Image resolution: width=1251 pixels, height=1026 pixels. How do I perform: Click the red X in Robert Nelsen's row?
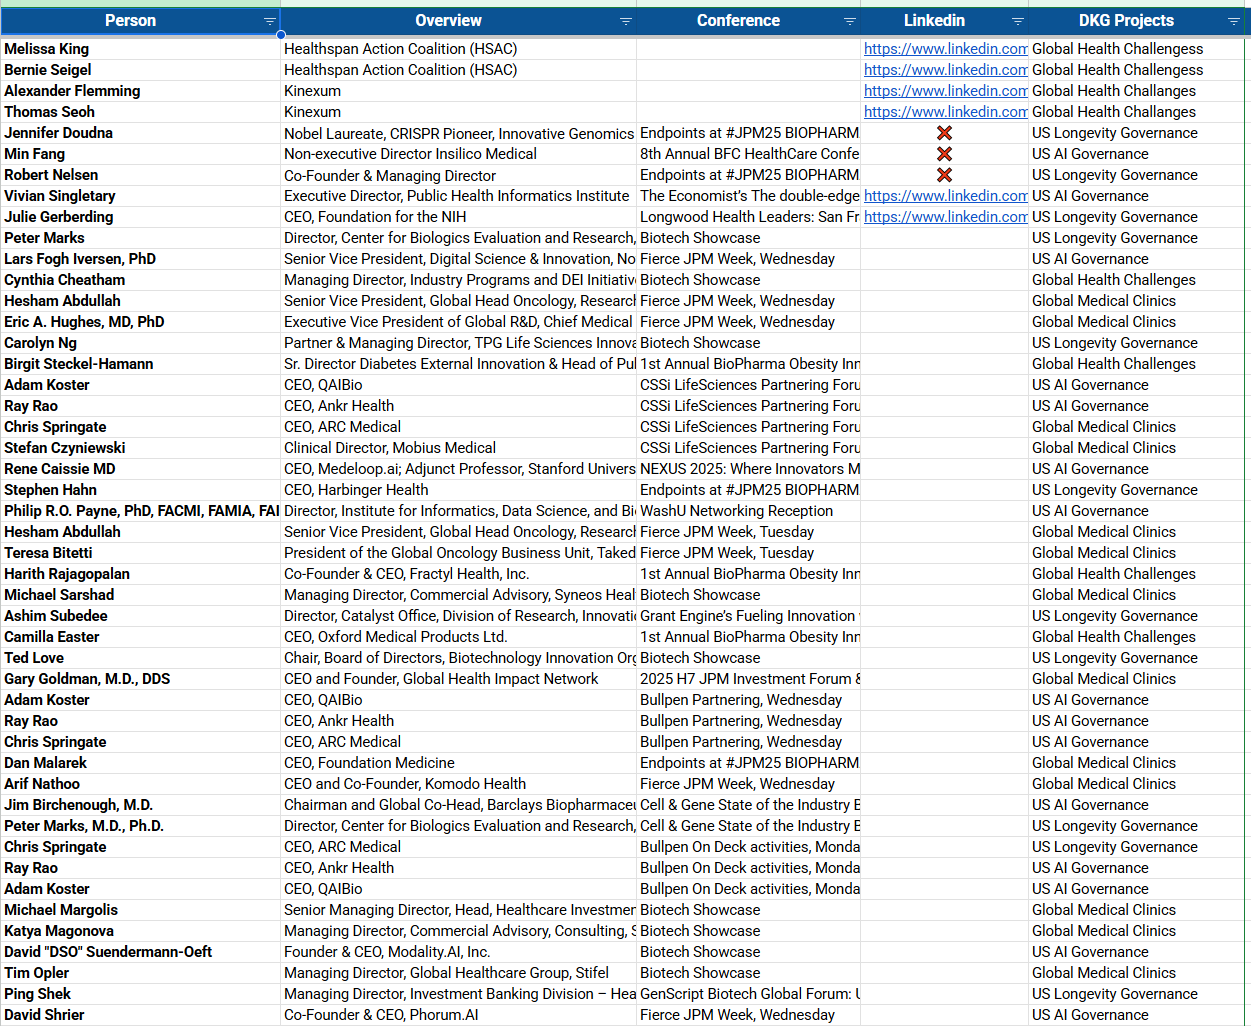click(943, 175)
